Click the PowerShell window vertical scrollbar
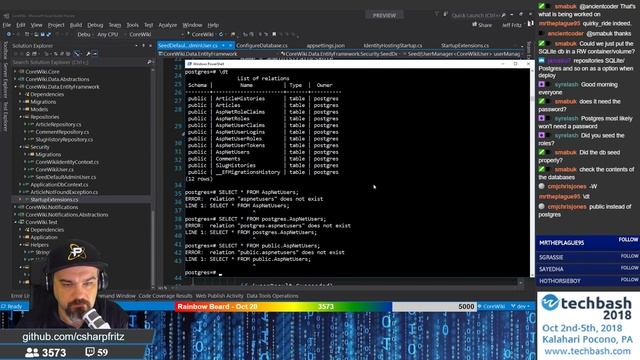This screenshot has width=640, height=360. (532, 172)
